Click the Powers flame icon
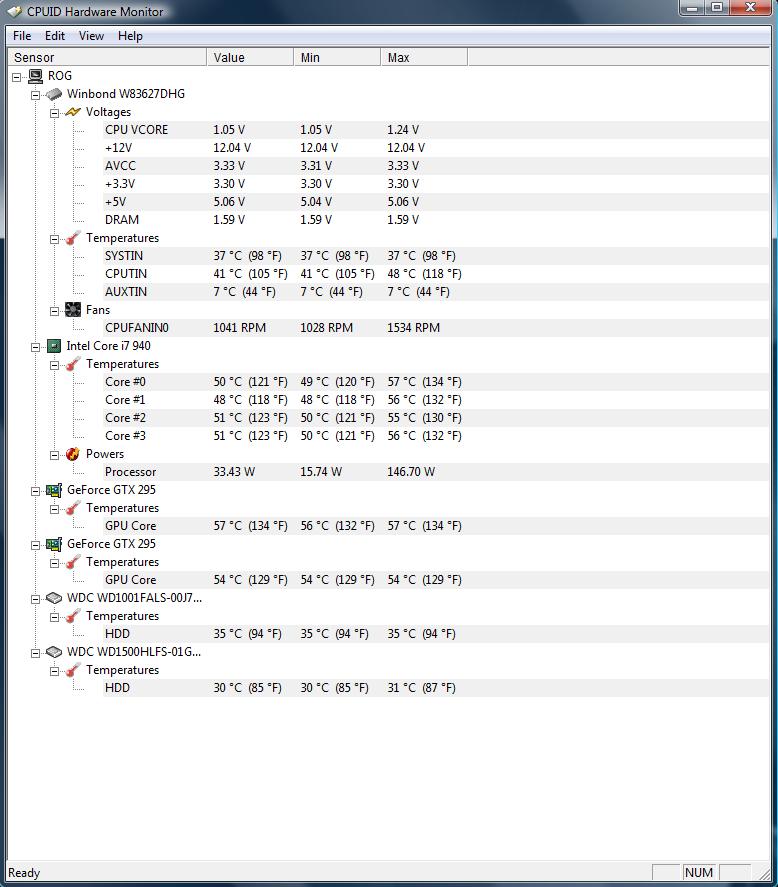This screenshot has height=887, width=778. pyautogui.click(x=73, y=454)
